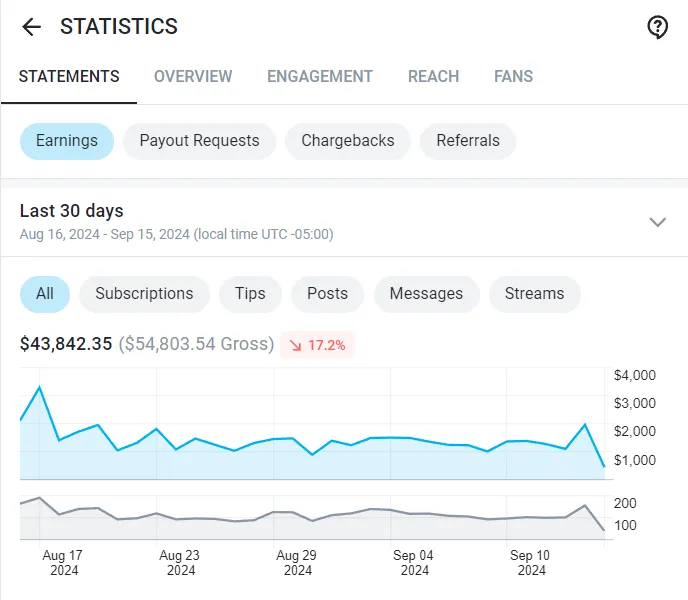
Task: Click the back arrow icon
Action: pyautogui.click(x=32, y=27)
